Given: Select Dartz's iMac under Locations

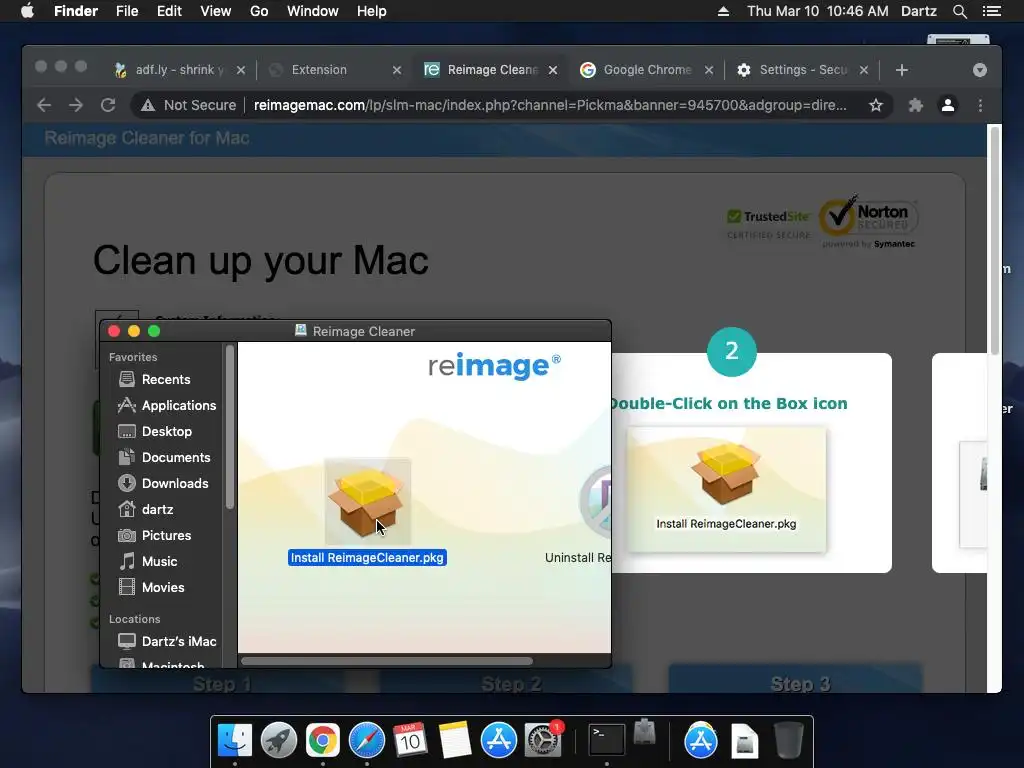Looking at the screenshot, I should pyautogui.click(x=167, y=641).
